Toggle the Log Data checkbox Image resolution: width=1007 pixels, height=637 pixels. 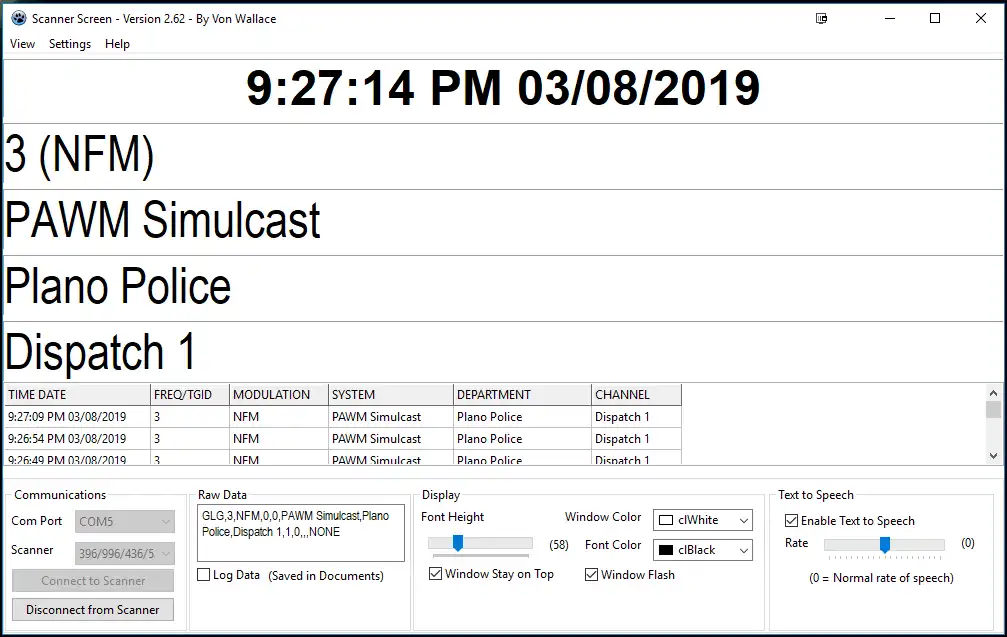coord(204,575)
